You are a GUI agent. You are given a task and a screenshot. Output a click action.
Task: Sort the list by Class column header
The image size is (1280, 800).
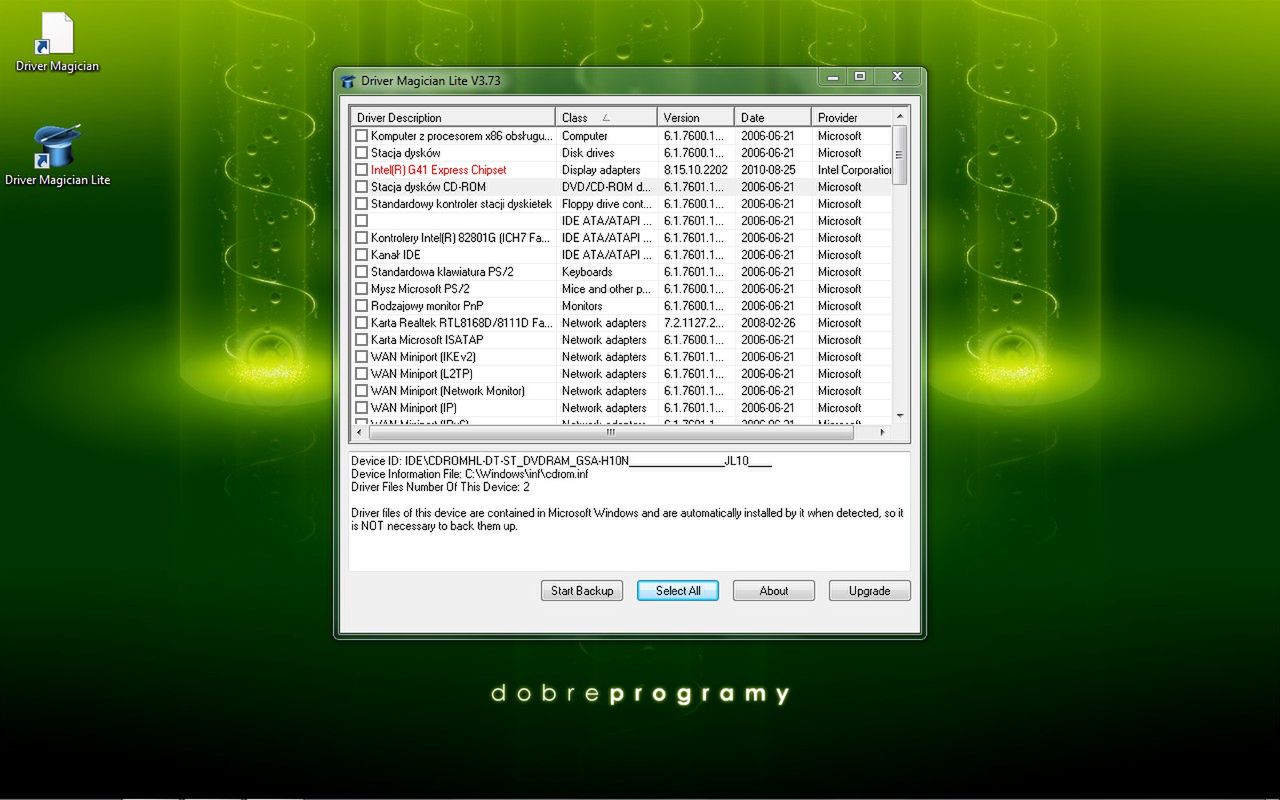pyautogui.click(x=606, y=117)
